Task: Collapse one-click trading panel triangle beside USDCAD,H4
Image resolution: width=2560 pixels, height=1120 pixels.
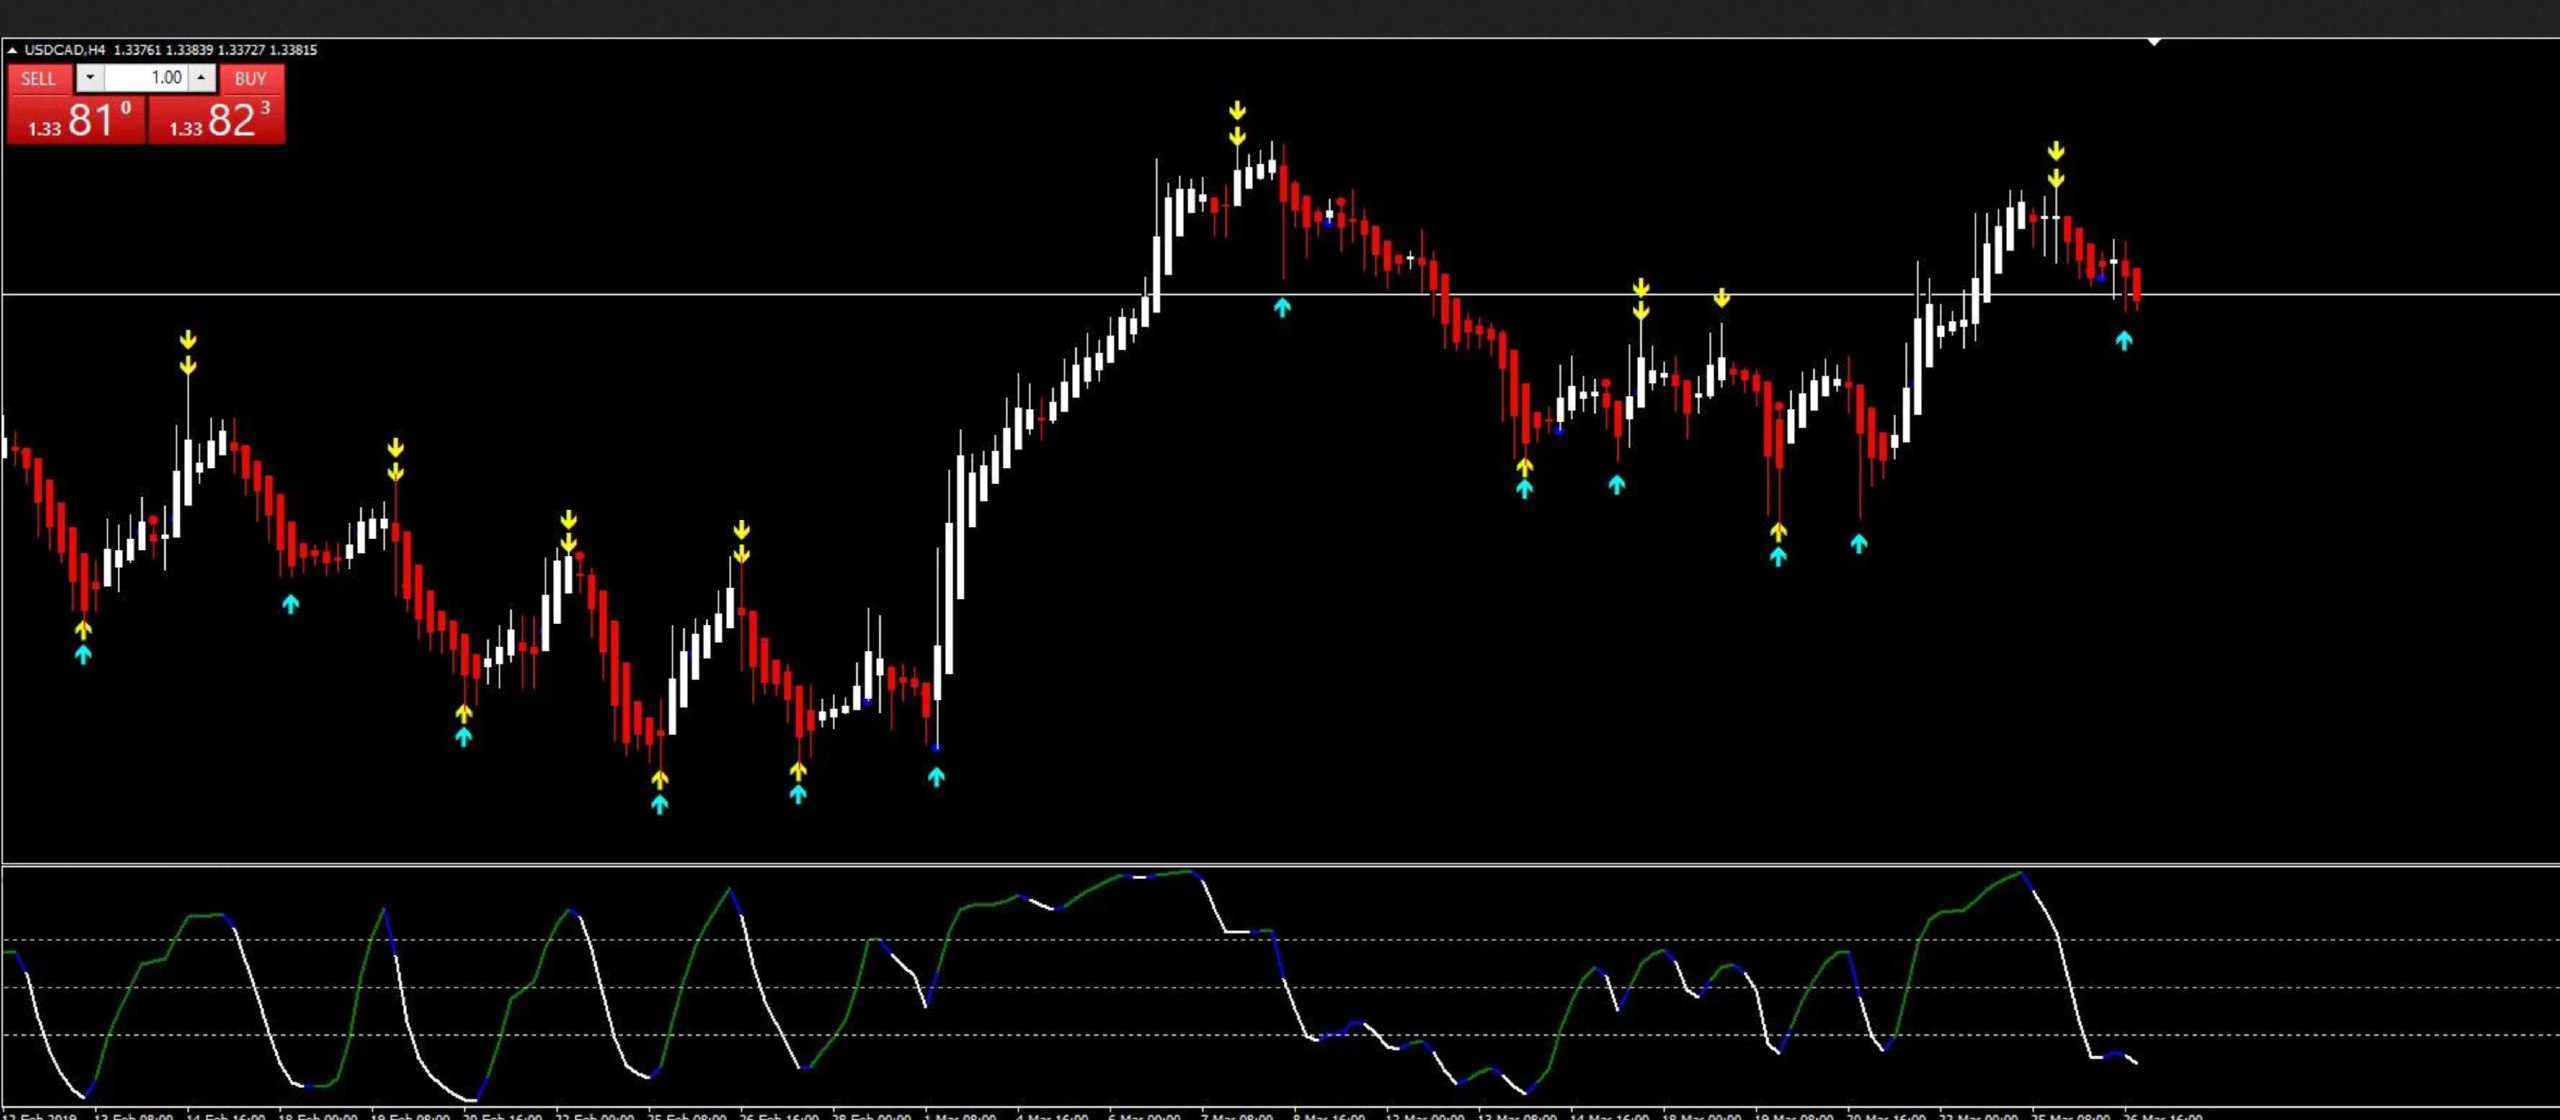Action: 12,50
